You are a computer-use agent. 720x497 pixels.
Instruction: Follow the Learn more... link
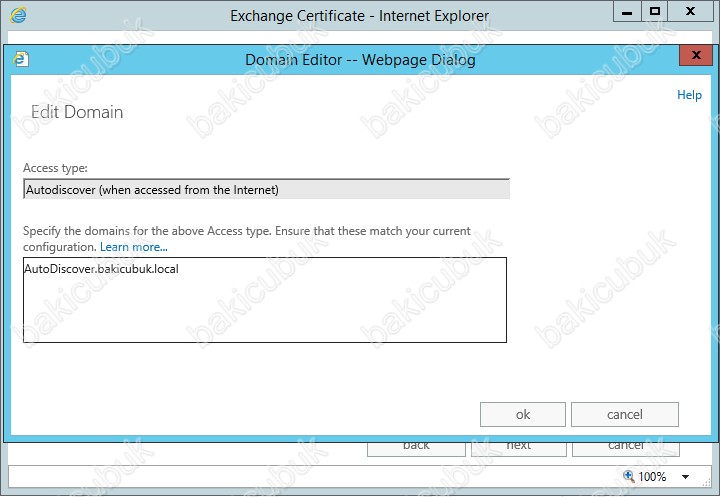pyautogui.click(x=134, y=247)
